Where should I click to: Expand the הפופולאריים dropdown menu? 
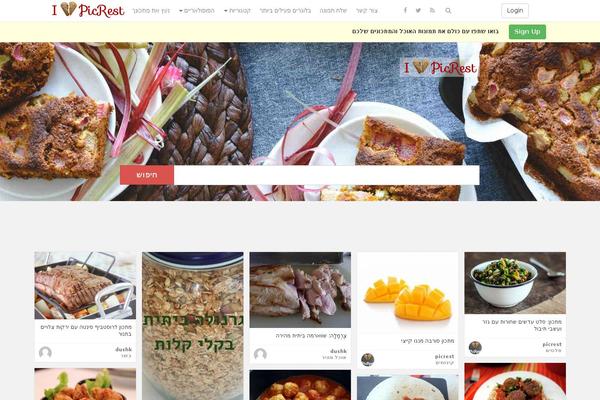click(x=197, y=11)
